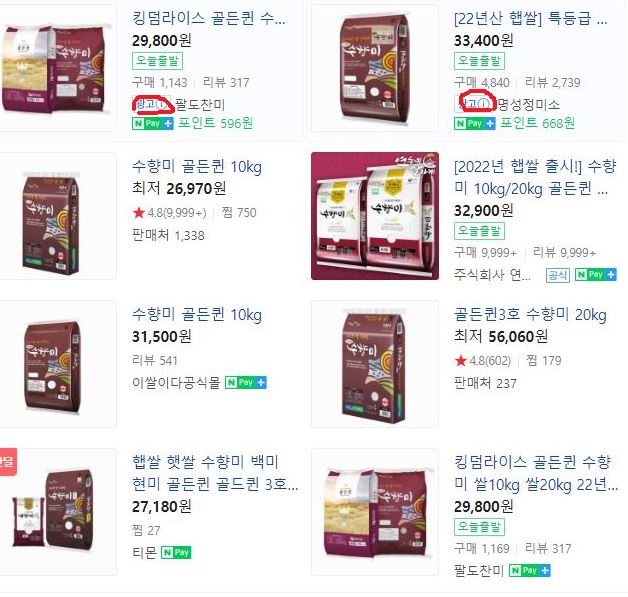
Task: Click the N Pay badge next to 티몬
Action: (x=176, y=552)
